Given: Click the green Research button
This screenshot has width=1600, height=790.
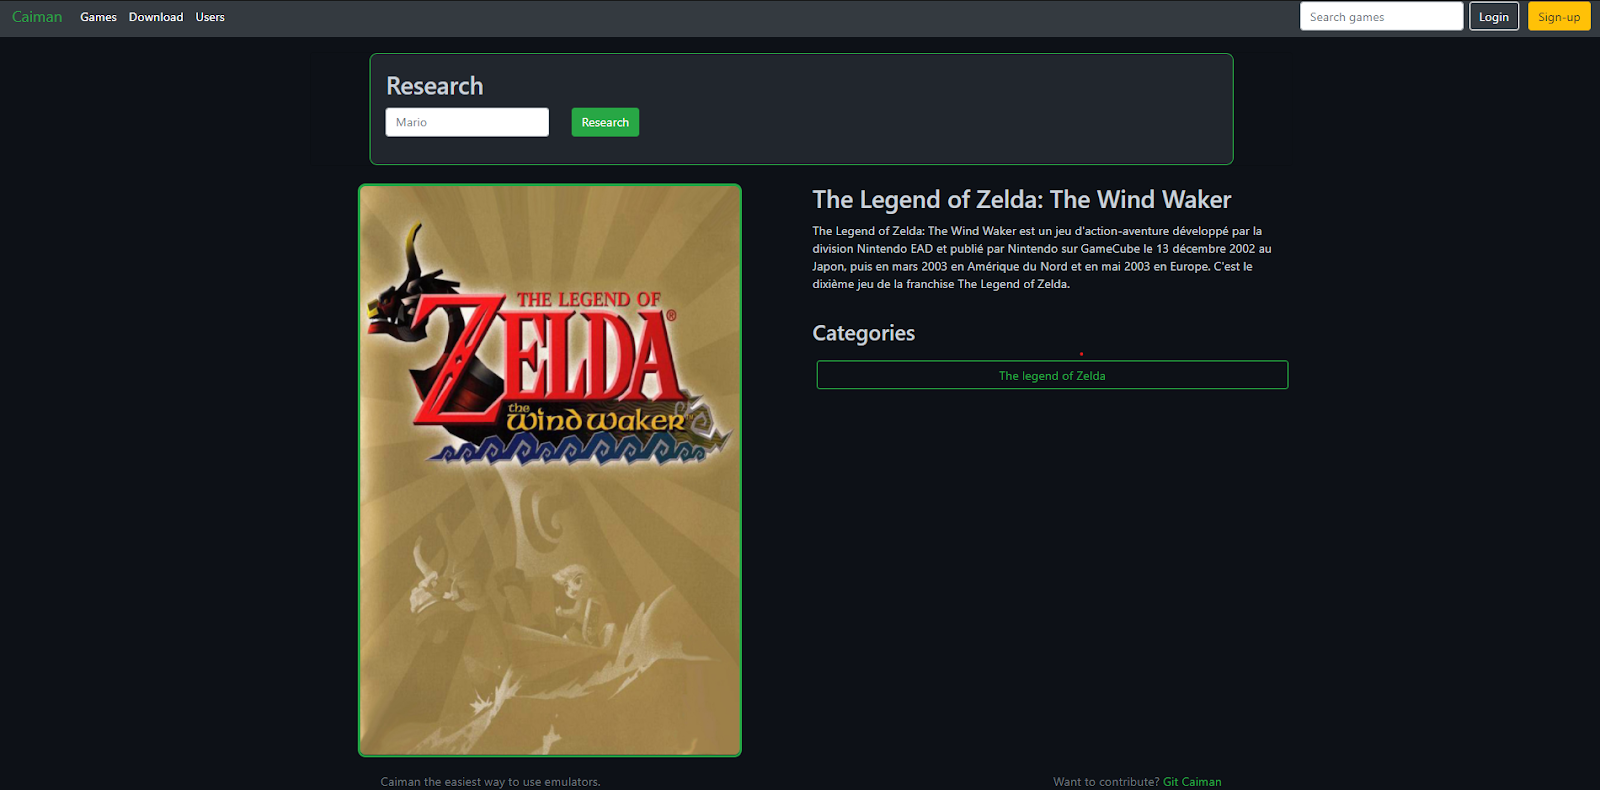Looking at the screenshot, I should (x=605, y=122).
